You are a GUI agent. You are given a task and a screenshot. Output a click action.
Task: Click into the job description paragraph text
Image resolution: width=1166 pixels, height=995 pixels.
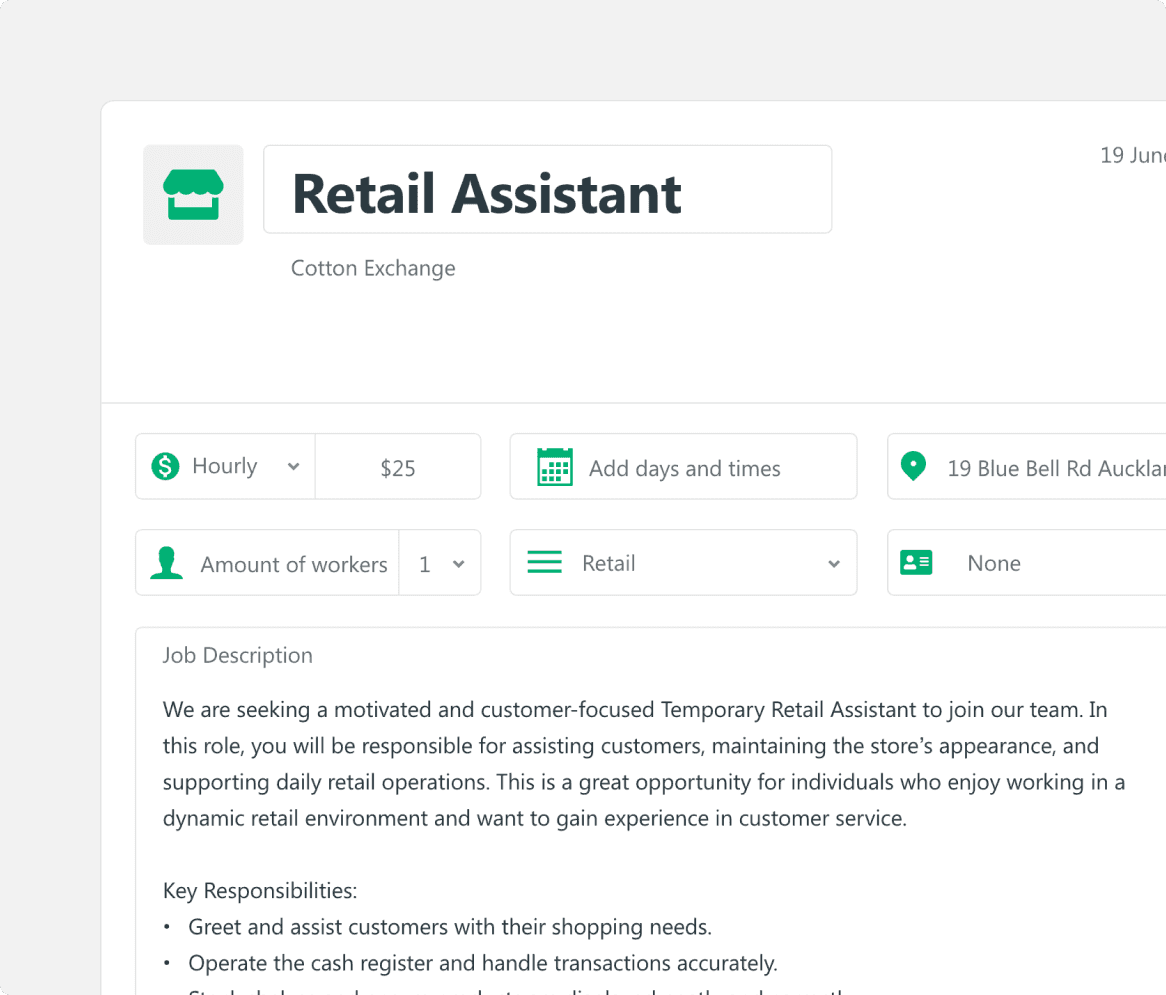640,764
